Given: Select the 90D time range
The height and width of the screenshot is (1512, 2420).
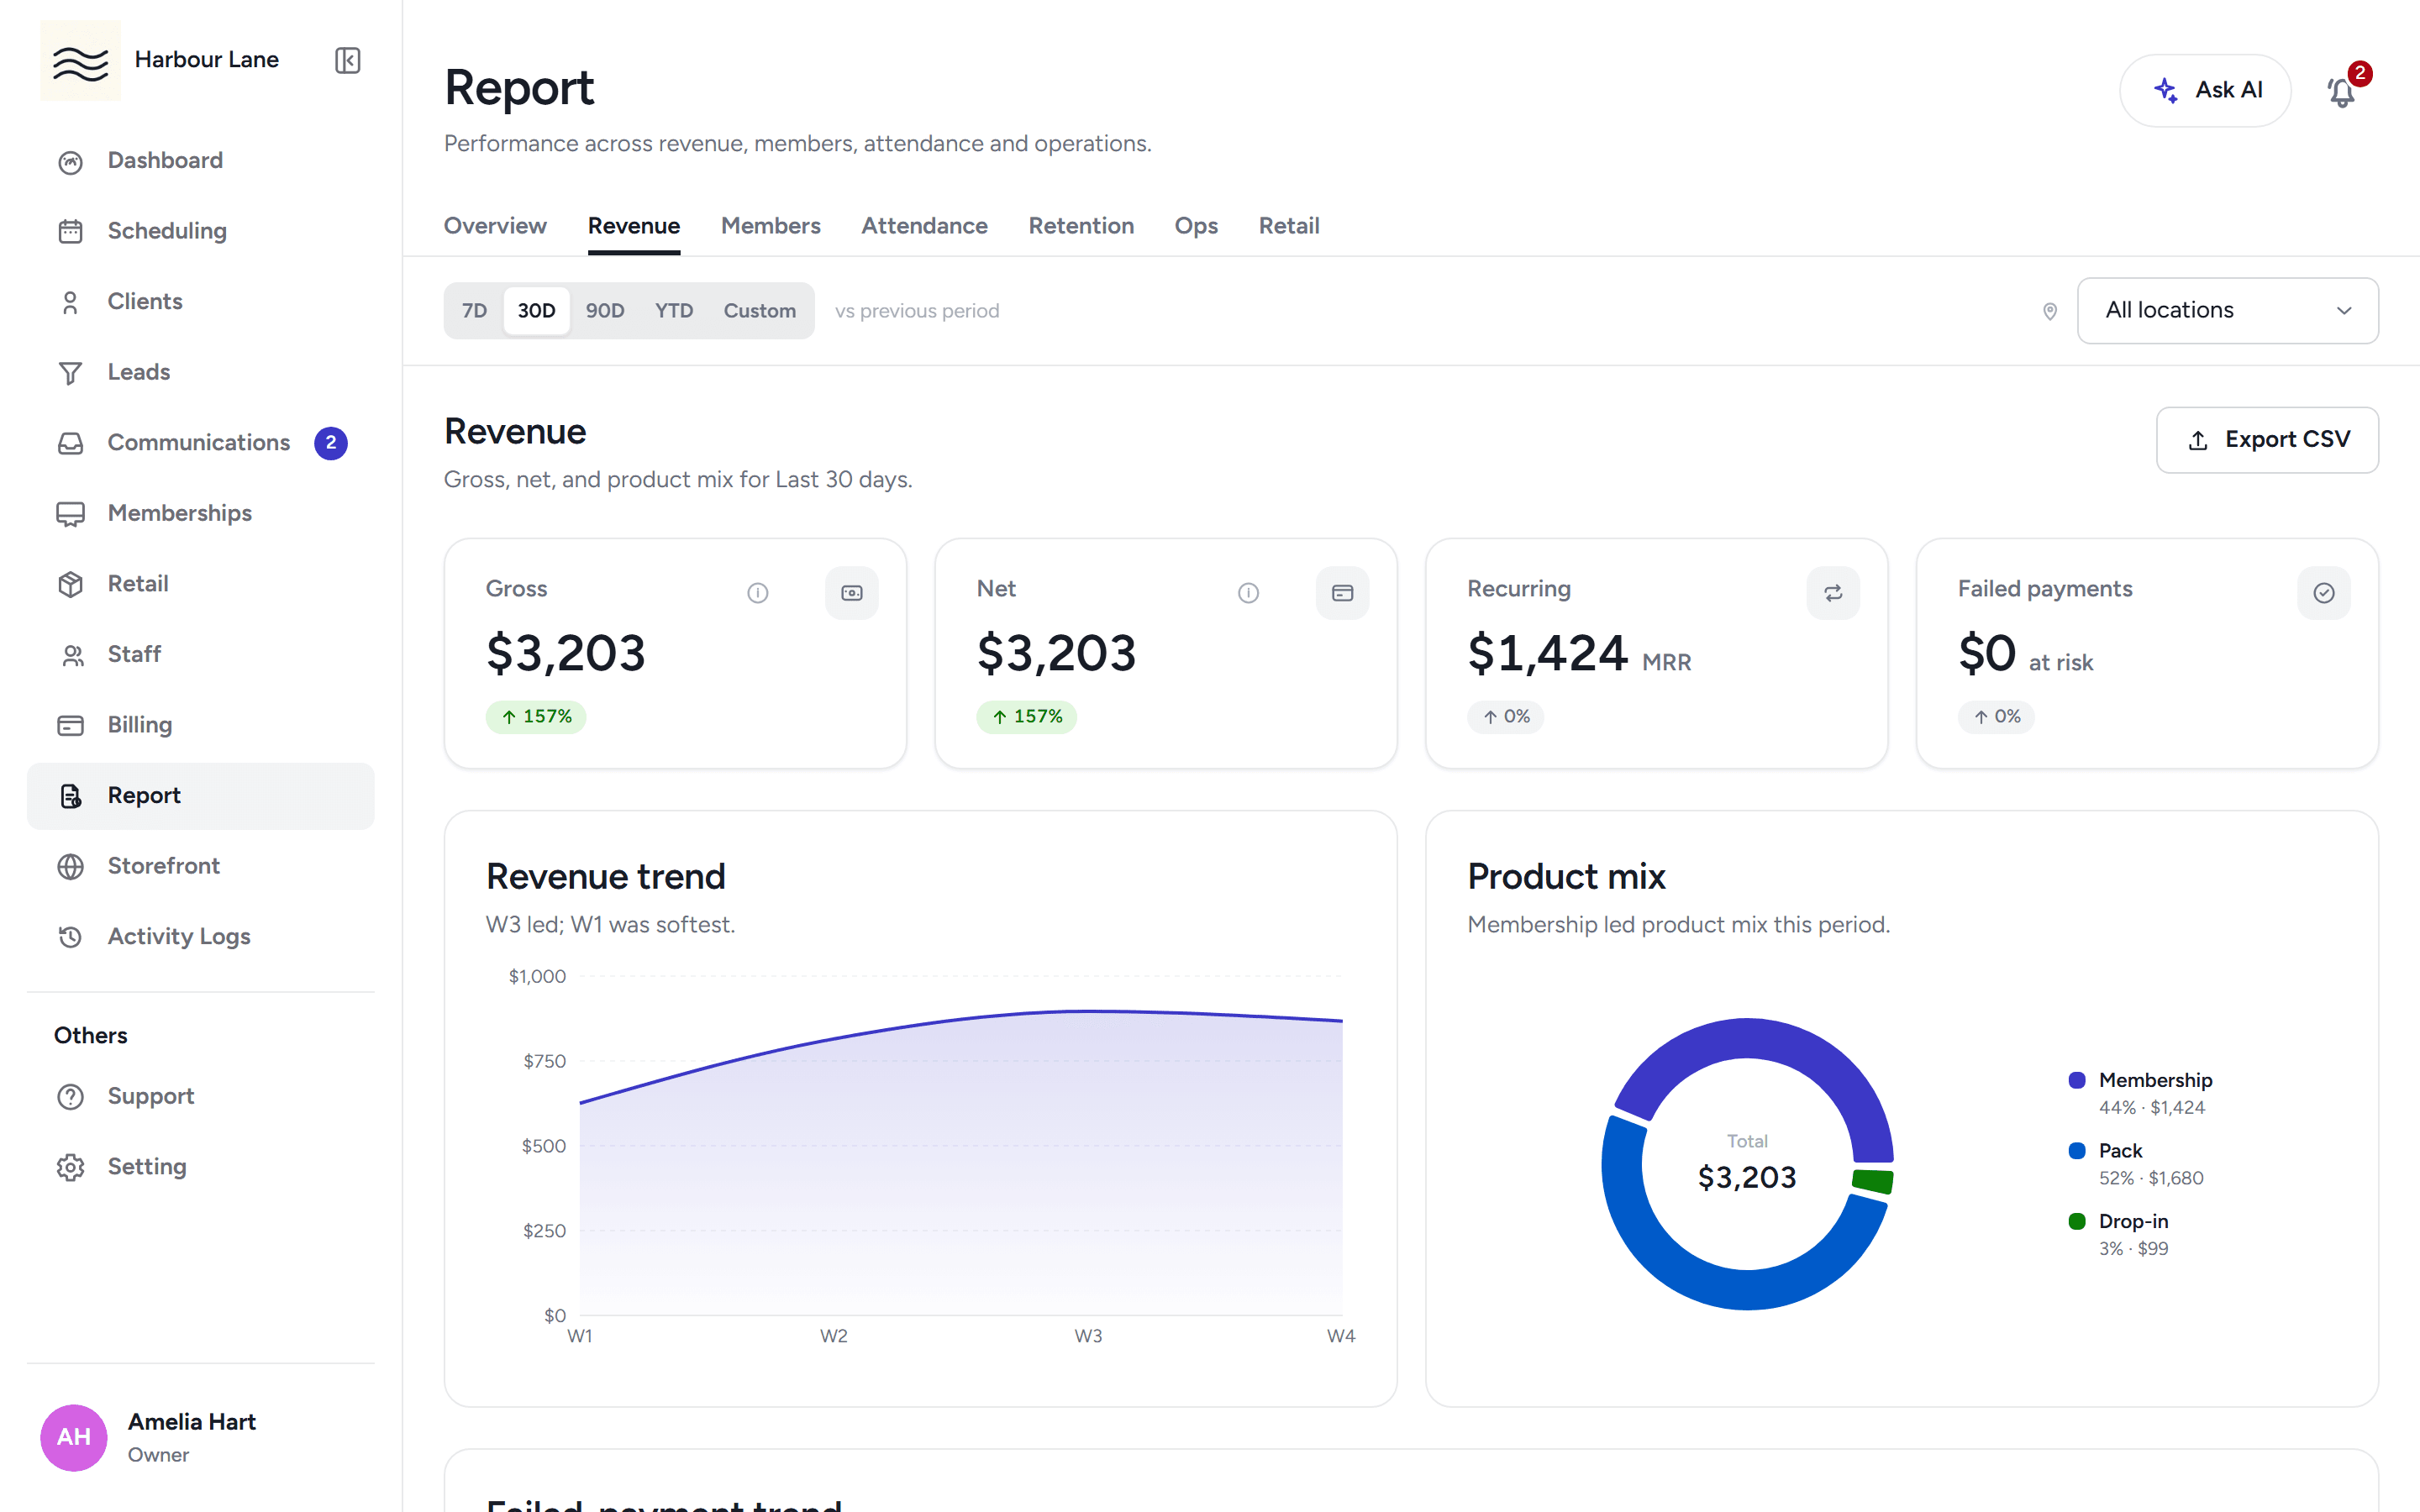Looking at the screenshot, I should [x=605, y=311].
